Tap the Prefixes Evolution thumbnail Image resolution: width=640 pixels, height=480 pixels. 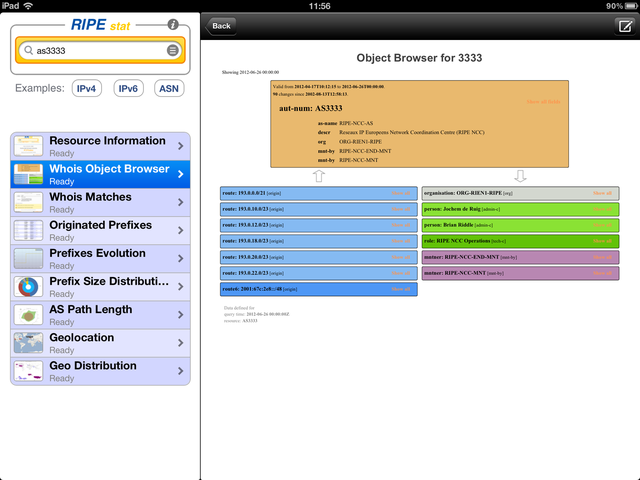click(x=28, y=258)
